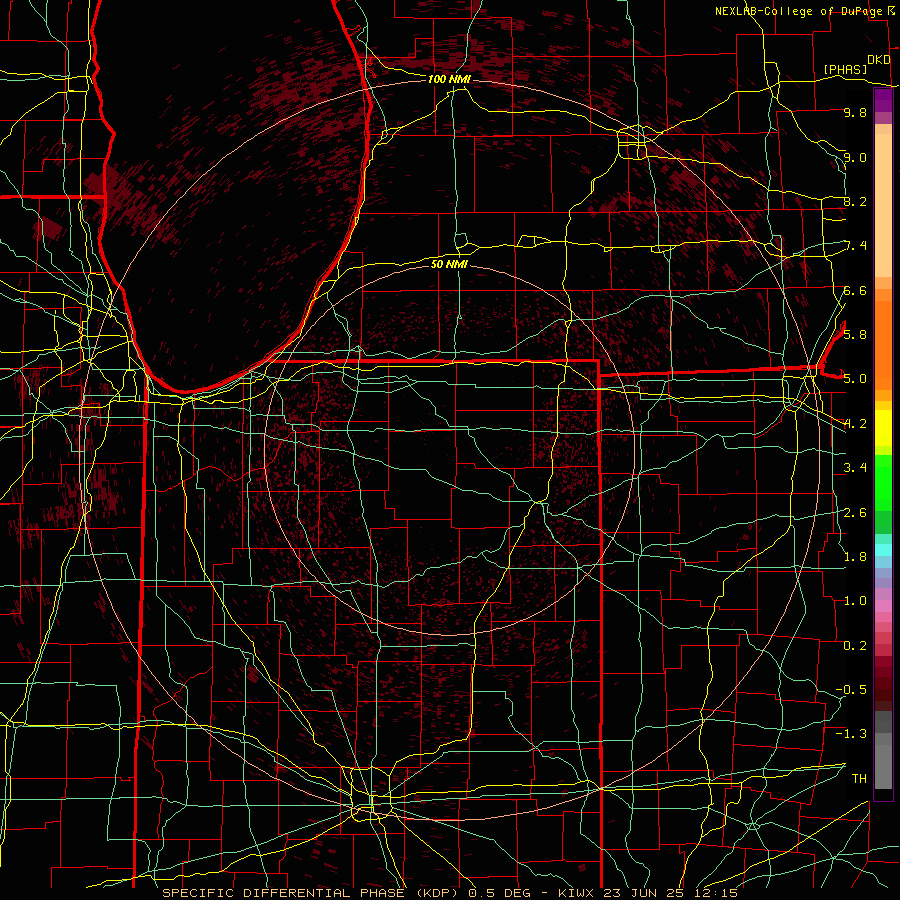Screen dimensions: 900x900
Task: Click the 100 NMI range ring label
Action: [449, 79]
